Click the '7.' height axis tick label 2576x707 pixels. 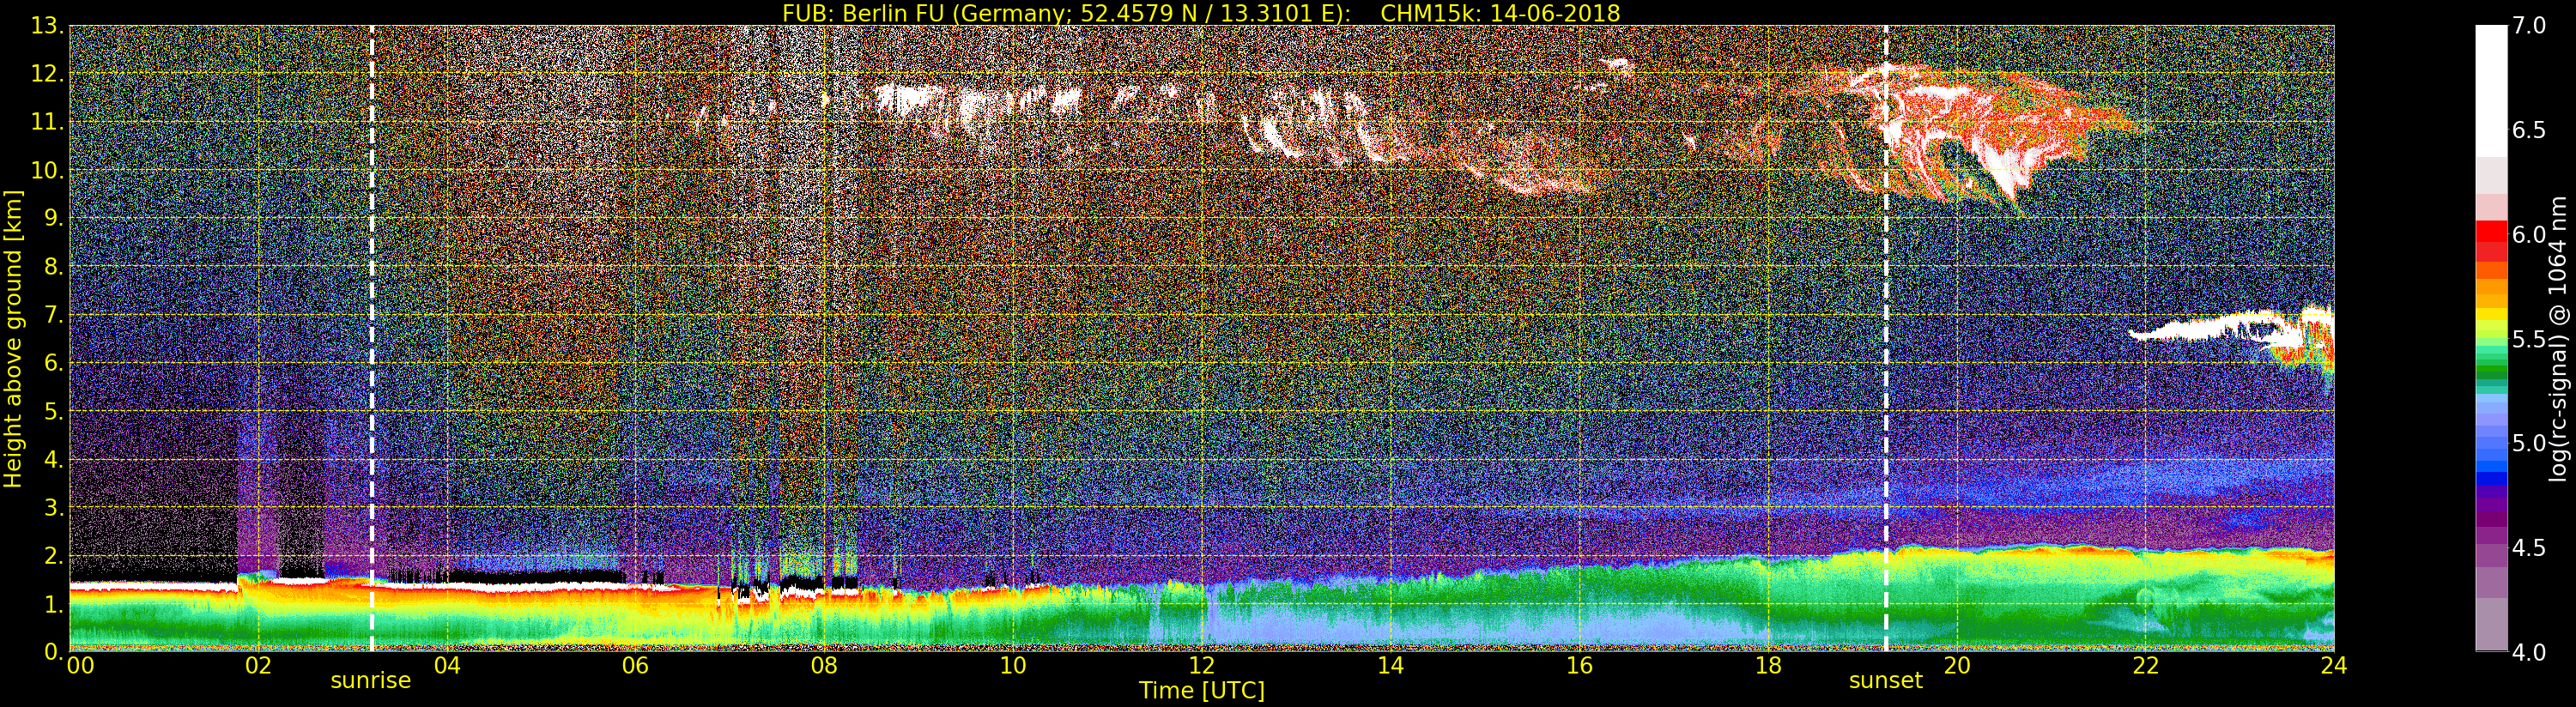coord(54,316)
